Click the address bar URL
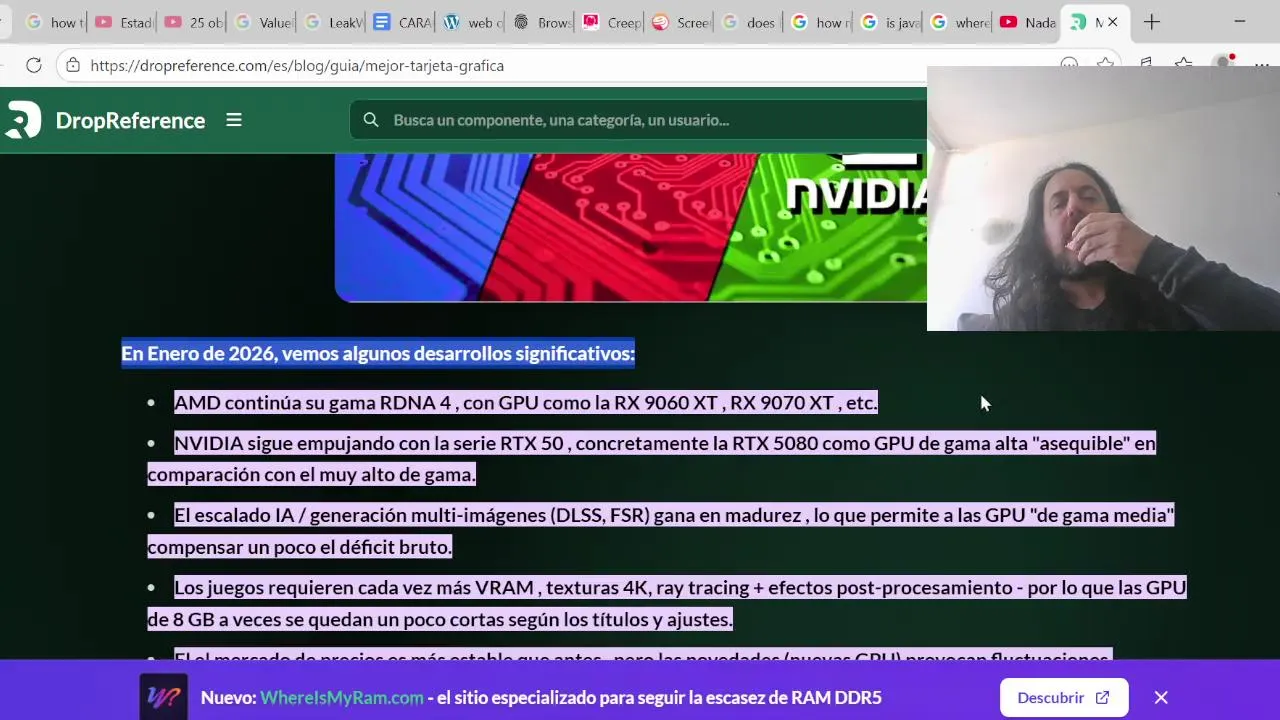The width and height of the screenshot is (1280, 720). point(297,65)
